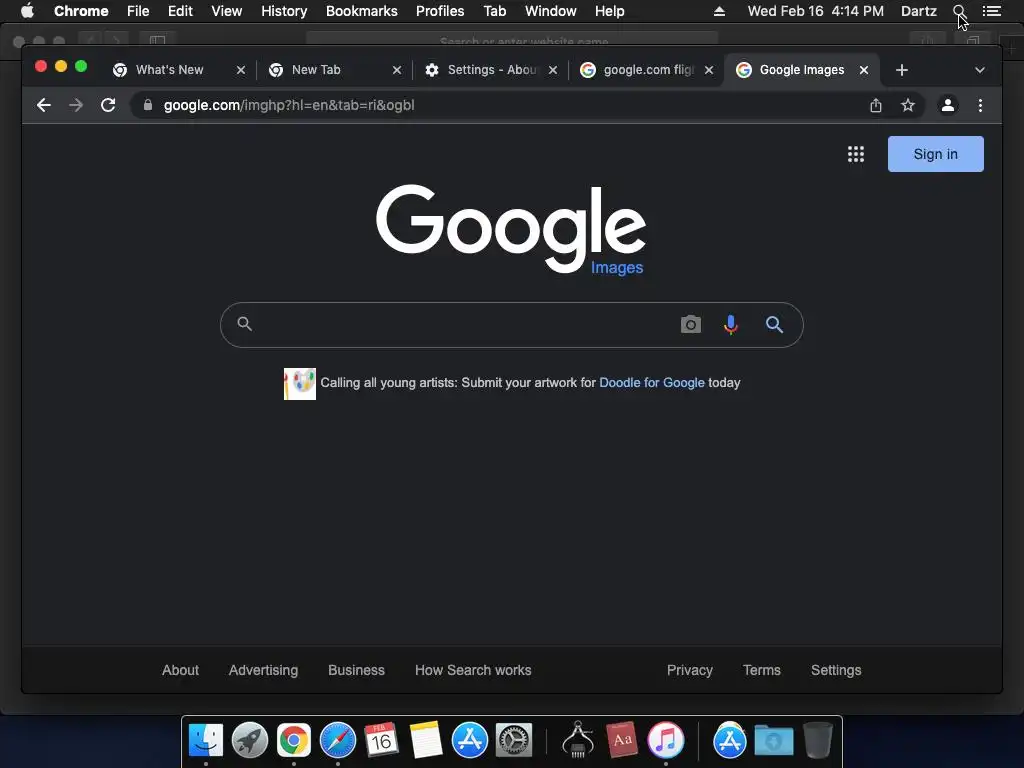Open the Downloads folder in Dock
1024x768 pixels.
774,741
